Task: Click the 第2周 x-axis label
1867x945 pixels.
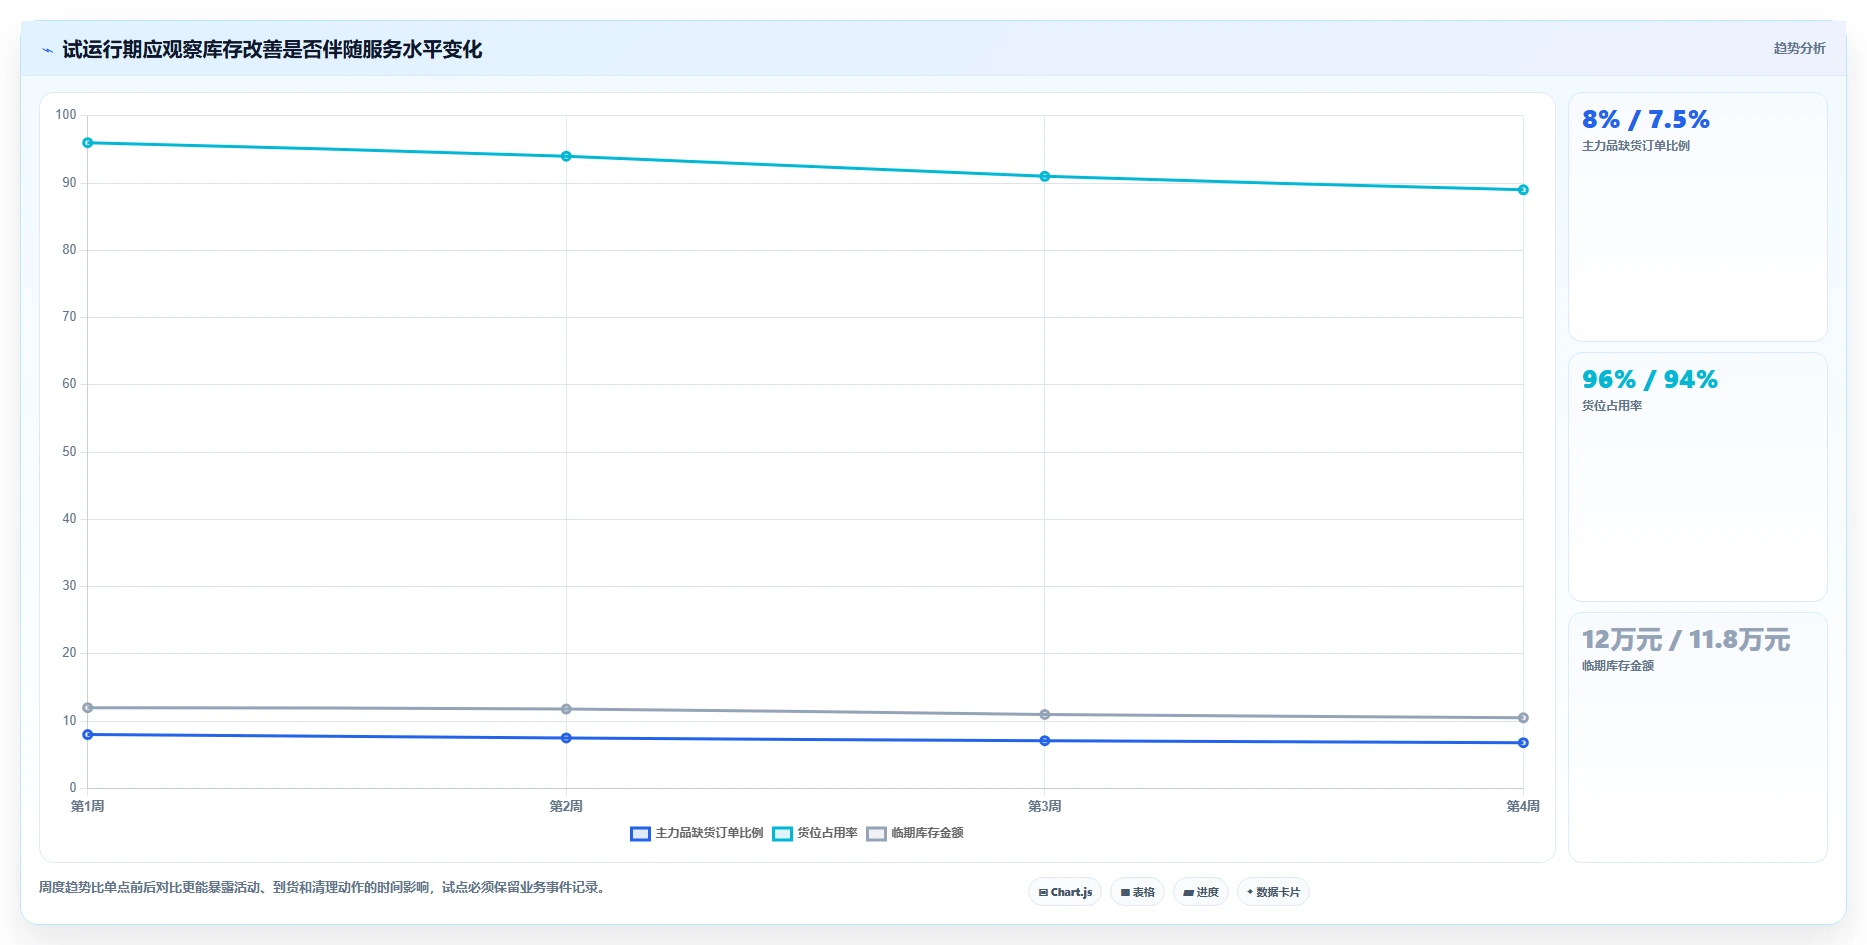Action: point(566,806)
